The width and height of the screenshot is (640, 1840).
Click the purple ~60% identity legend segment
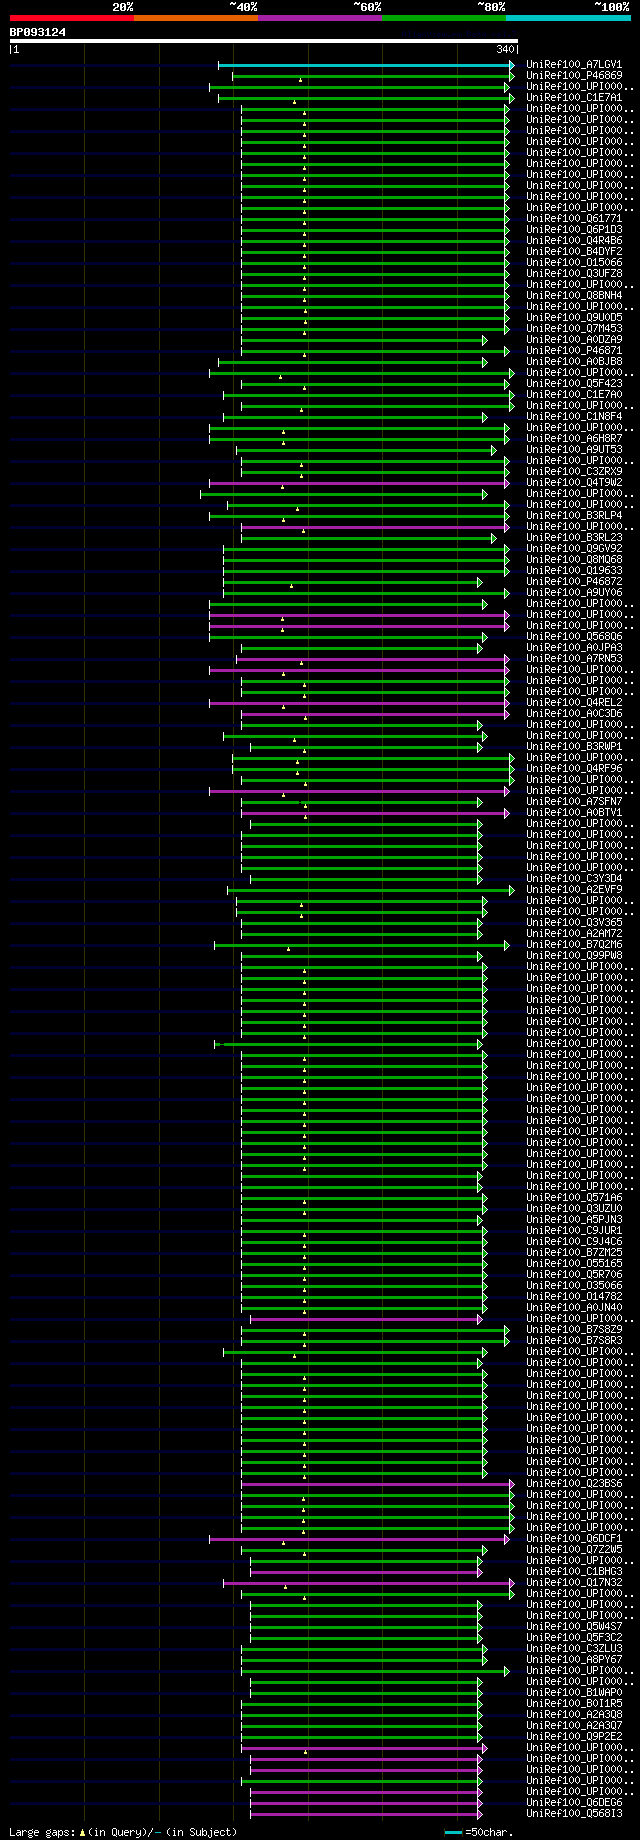click(x=319, y=18)
